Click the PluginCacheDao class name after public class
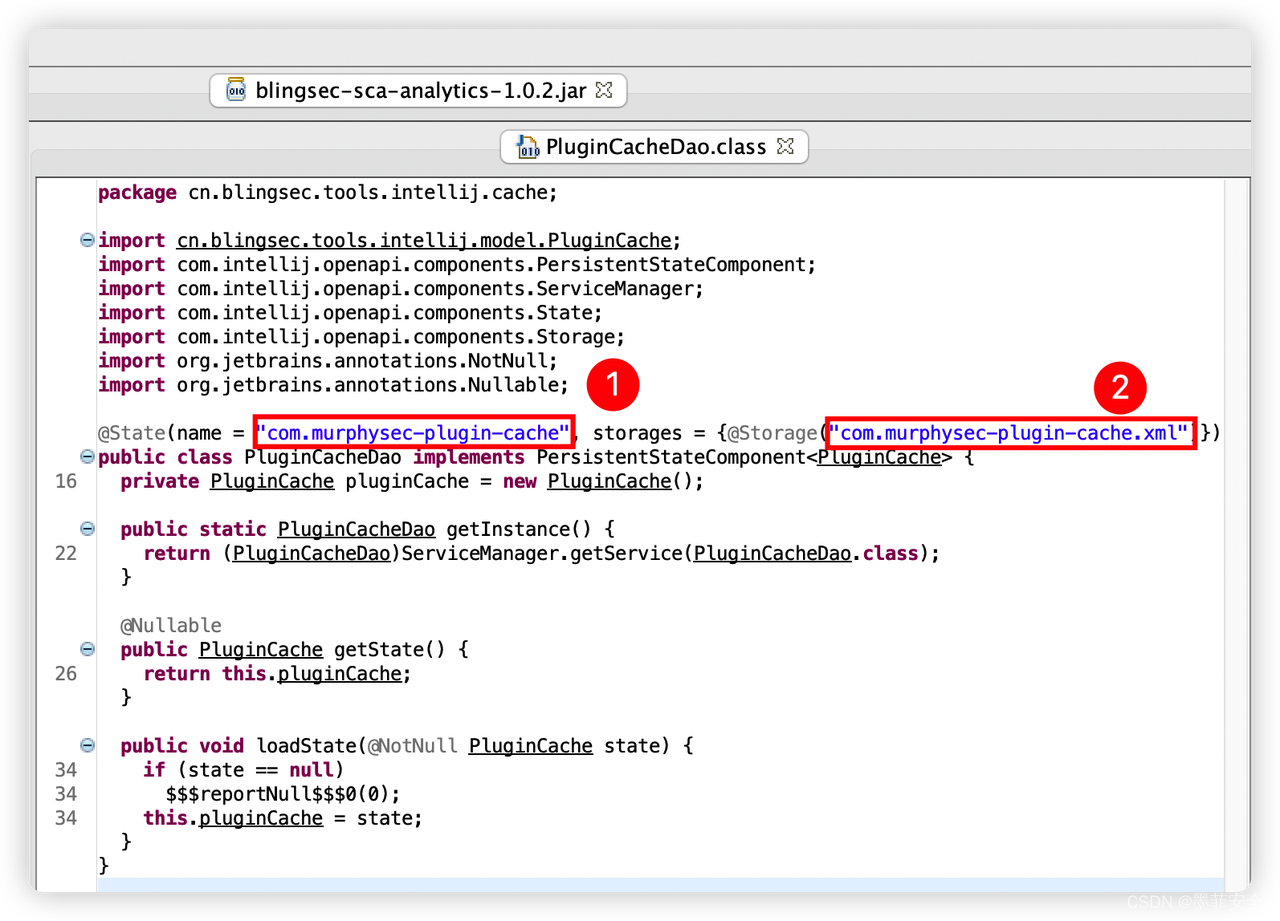The height and width of the screenshot is (921, 1280). pos(323,457)
